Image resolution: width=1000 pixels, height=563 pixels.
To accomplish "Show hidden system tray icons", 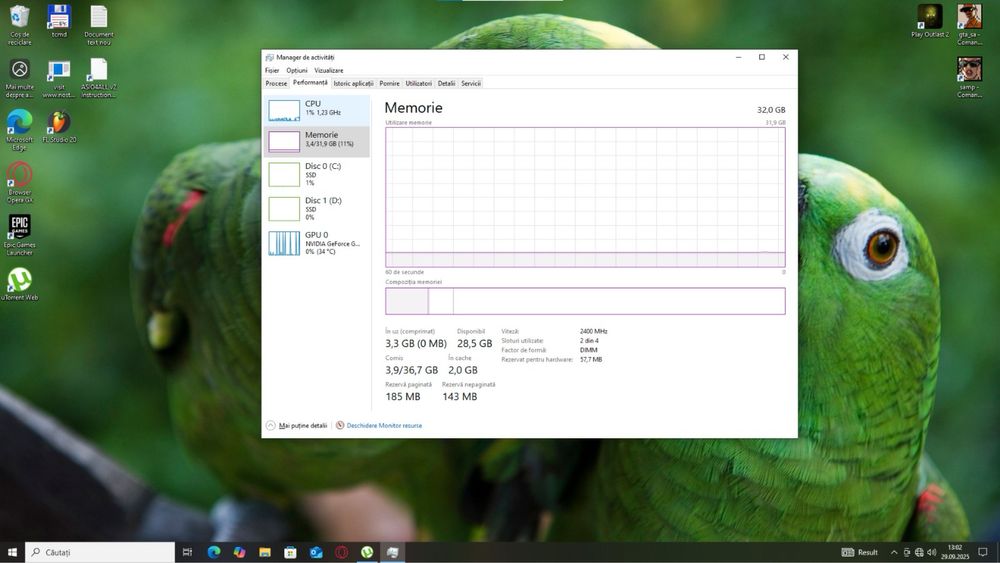I will pos(894,552).
